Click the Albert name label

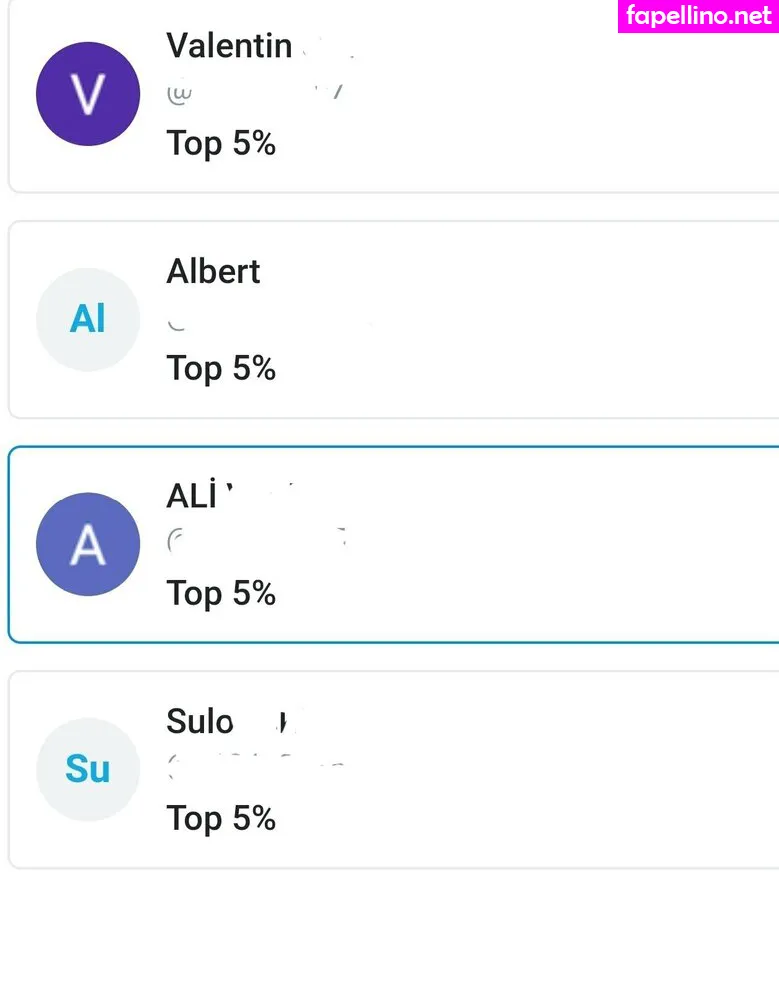213,272
